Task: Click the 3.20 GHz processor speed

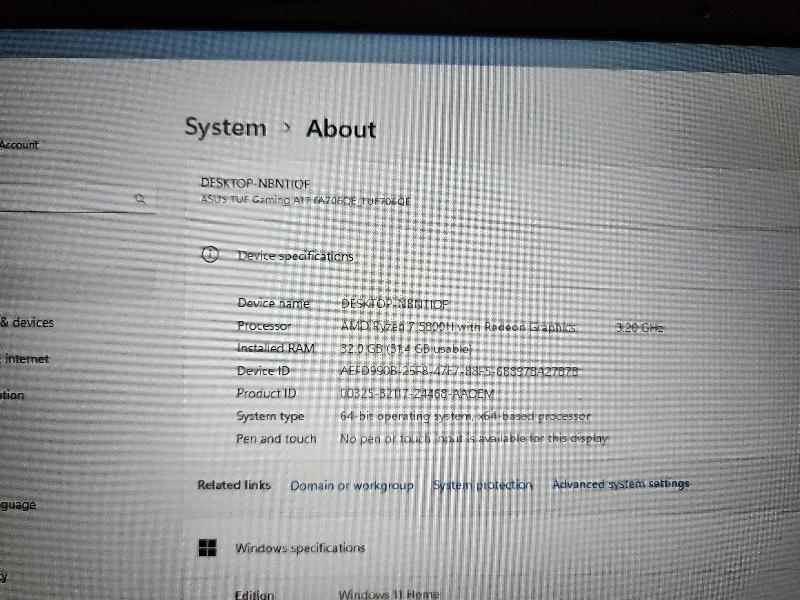Action: pos(639,328)
